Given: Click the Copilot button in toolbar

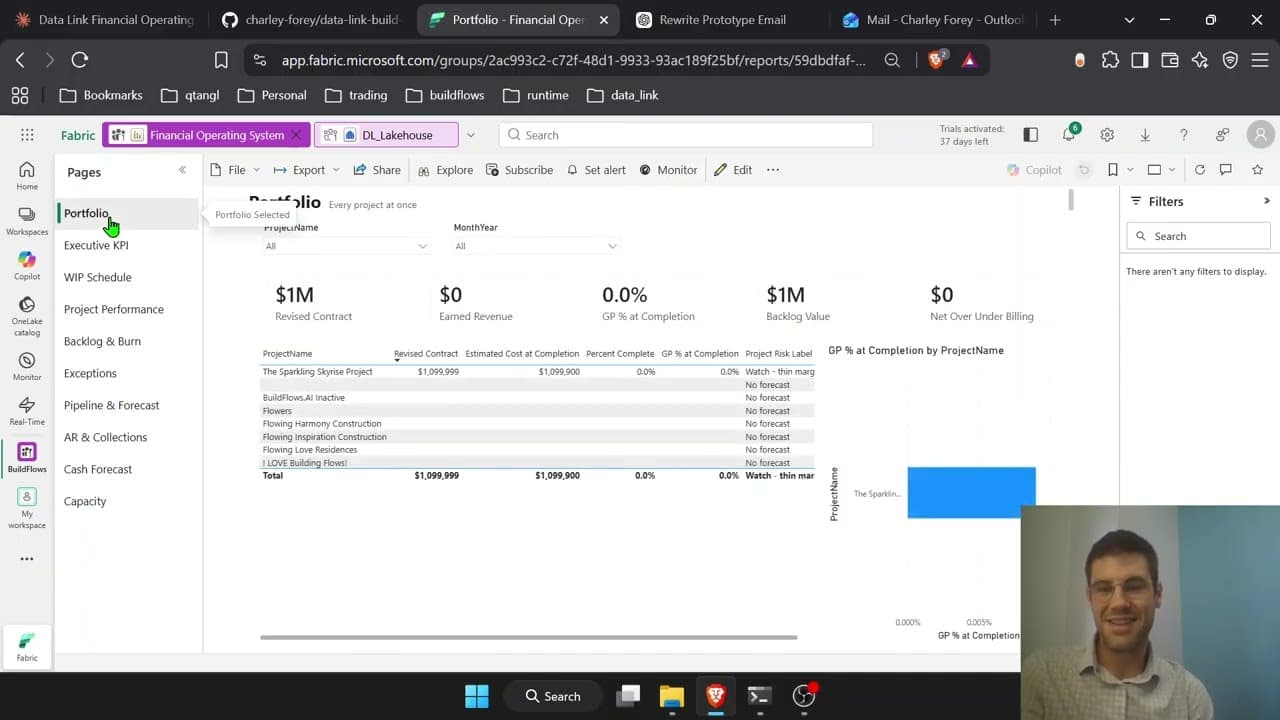Looking at the screenshot, I should (1035, 170).
